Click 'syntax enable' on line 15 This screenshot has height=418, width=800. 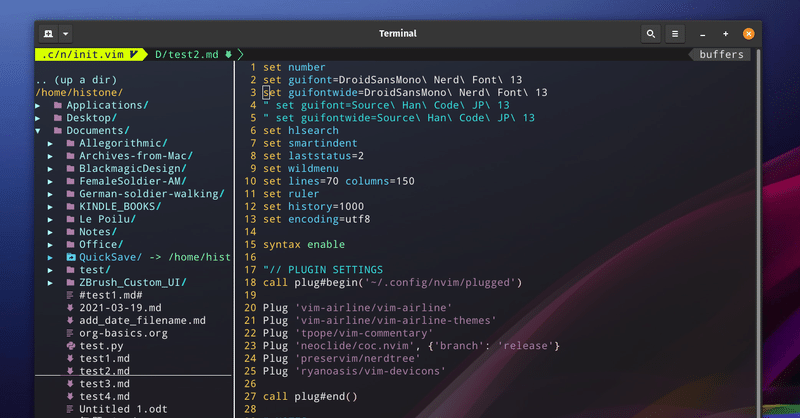pos(304,244)
